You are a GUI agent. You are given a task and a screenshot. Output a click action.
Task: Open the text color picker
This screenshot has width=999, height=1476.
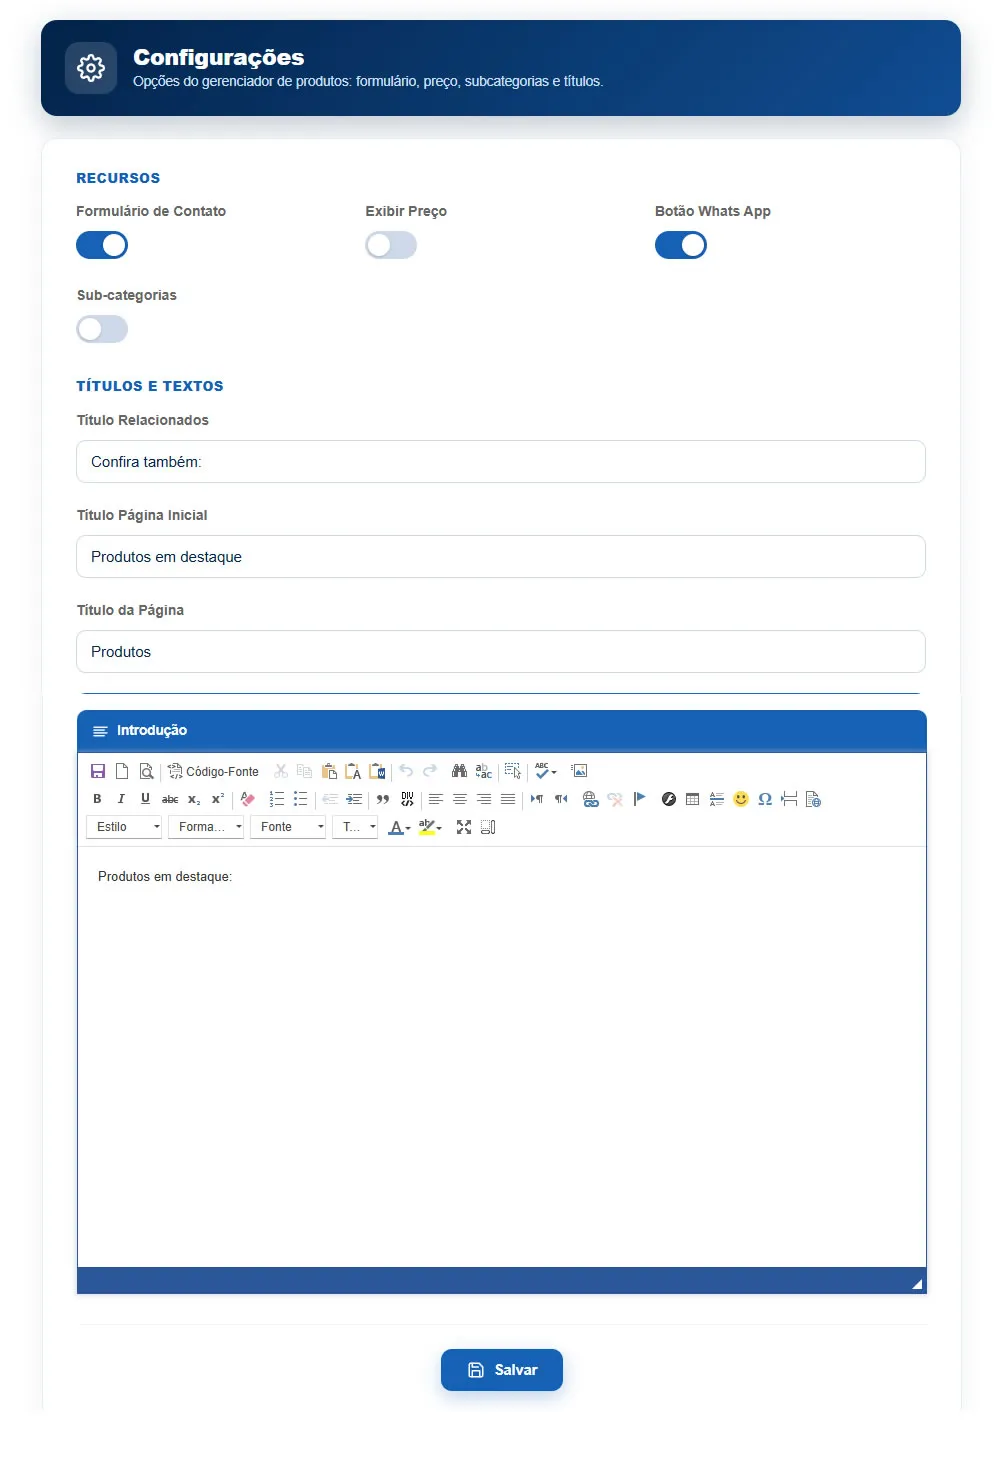(400, 827)
